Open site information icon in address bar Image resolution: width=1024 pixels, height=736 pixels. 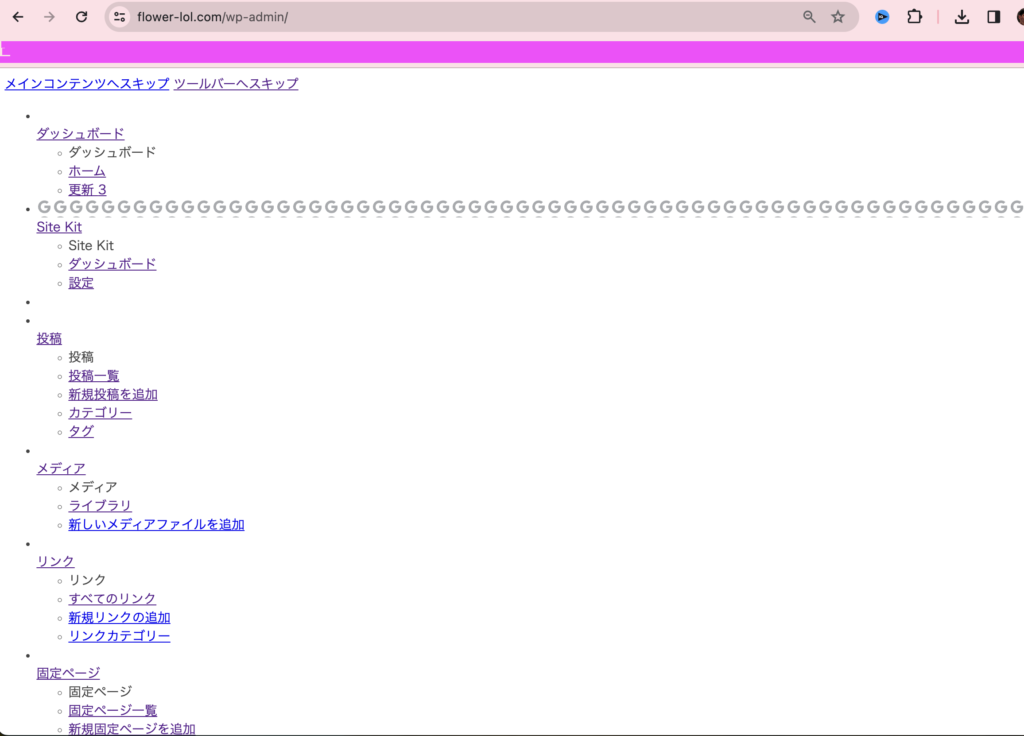tap(120, 17)
